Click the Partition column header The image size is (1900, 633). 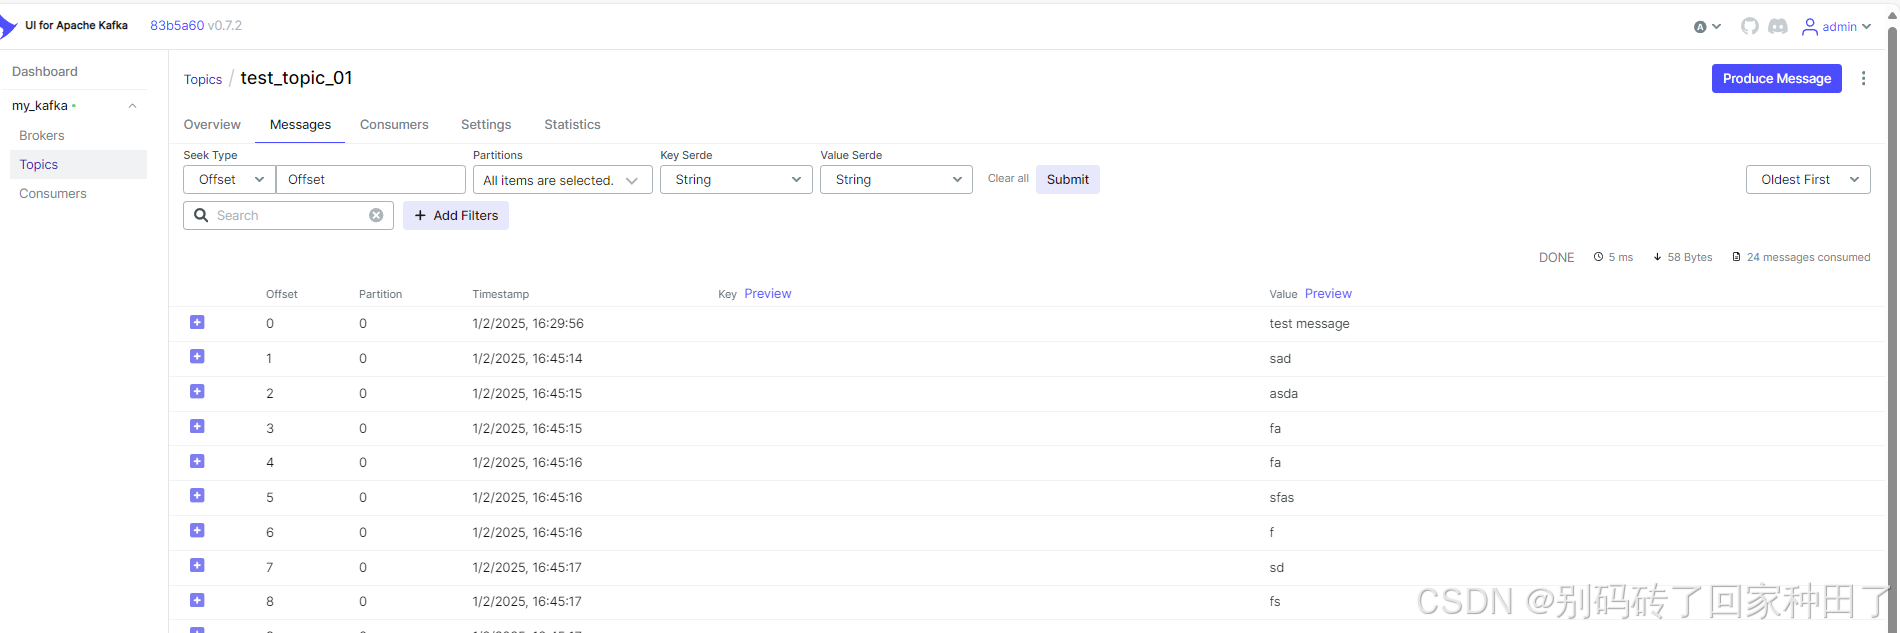pos(380,295)
